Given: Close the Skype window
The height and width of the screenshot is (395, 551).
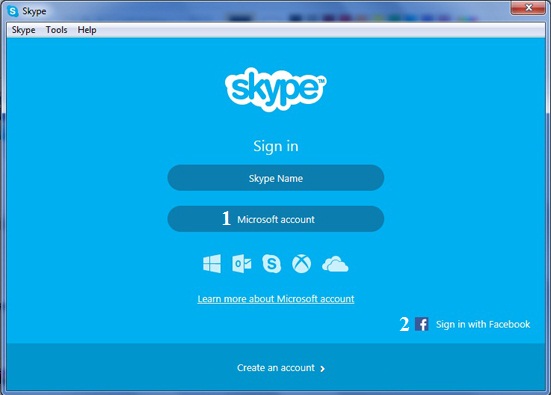Looking at the screenshot, I should click(528, 7).
